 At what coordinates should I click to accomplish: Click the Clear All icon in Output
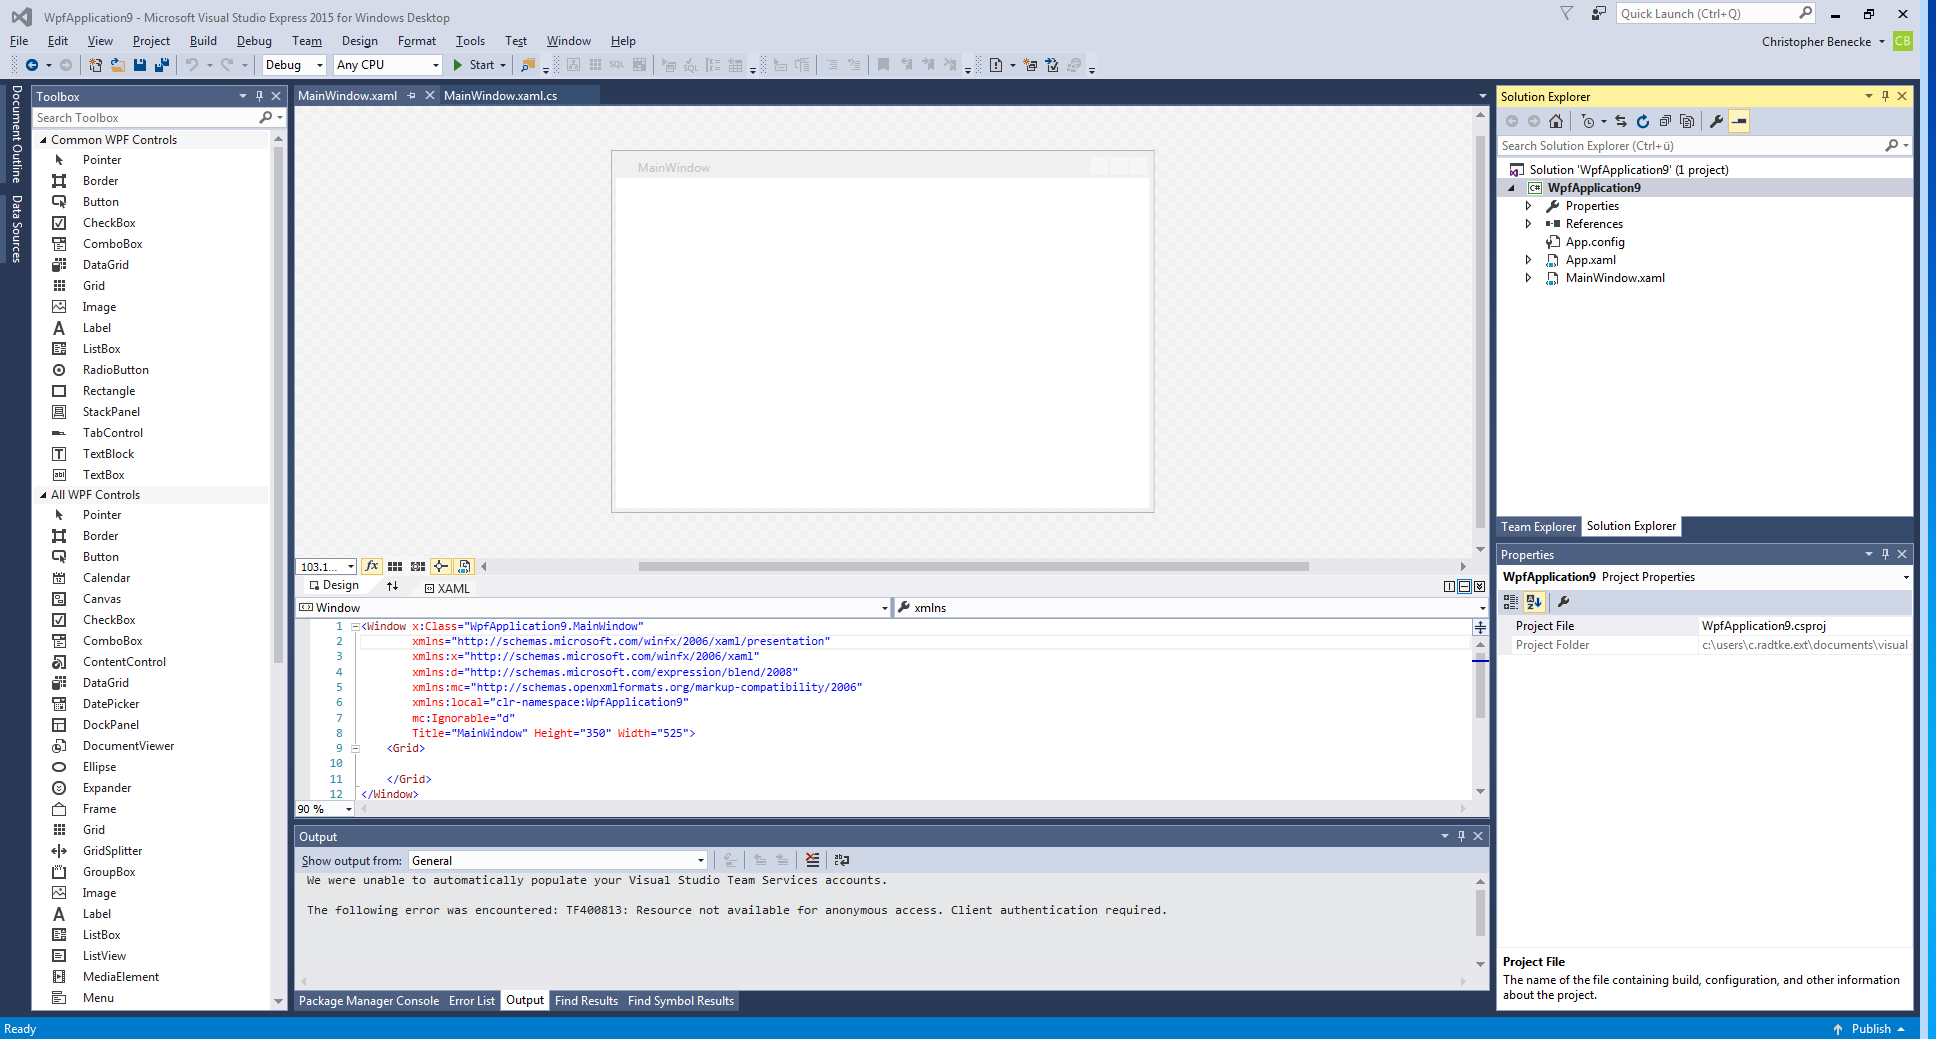[812, 860]
